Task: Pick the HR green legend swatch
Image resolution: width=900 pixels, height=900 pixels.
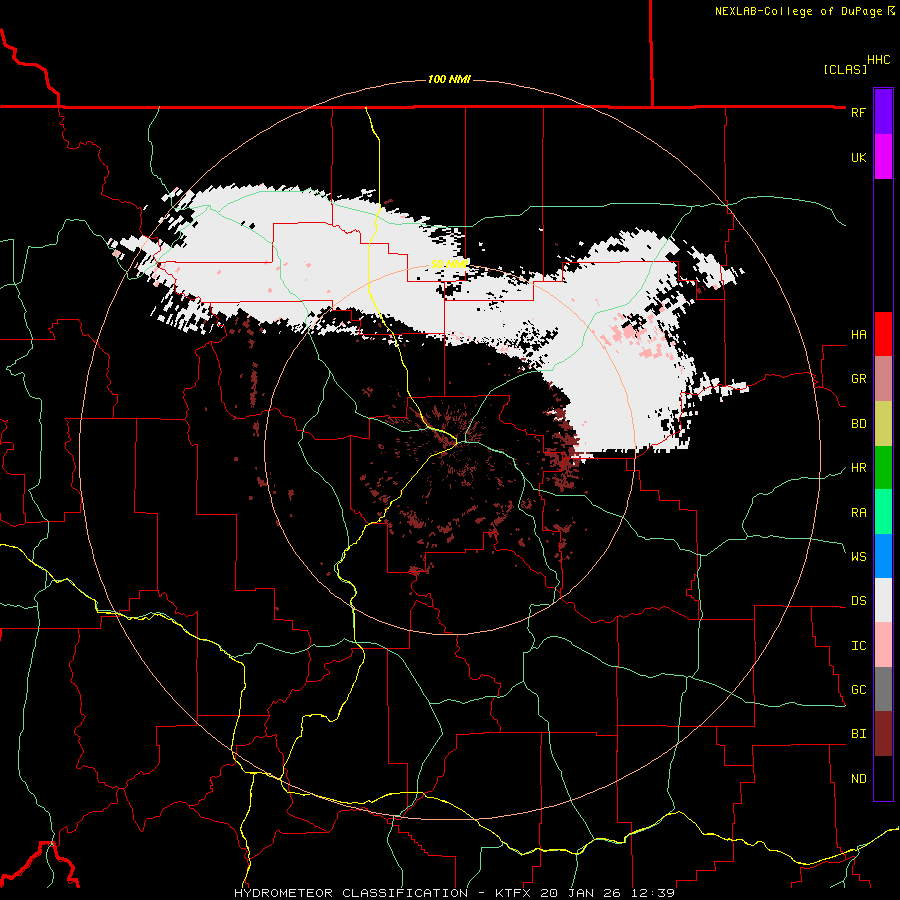Action: (x=883, y=468)
